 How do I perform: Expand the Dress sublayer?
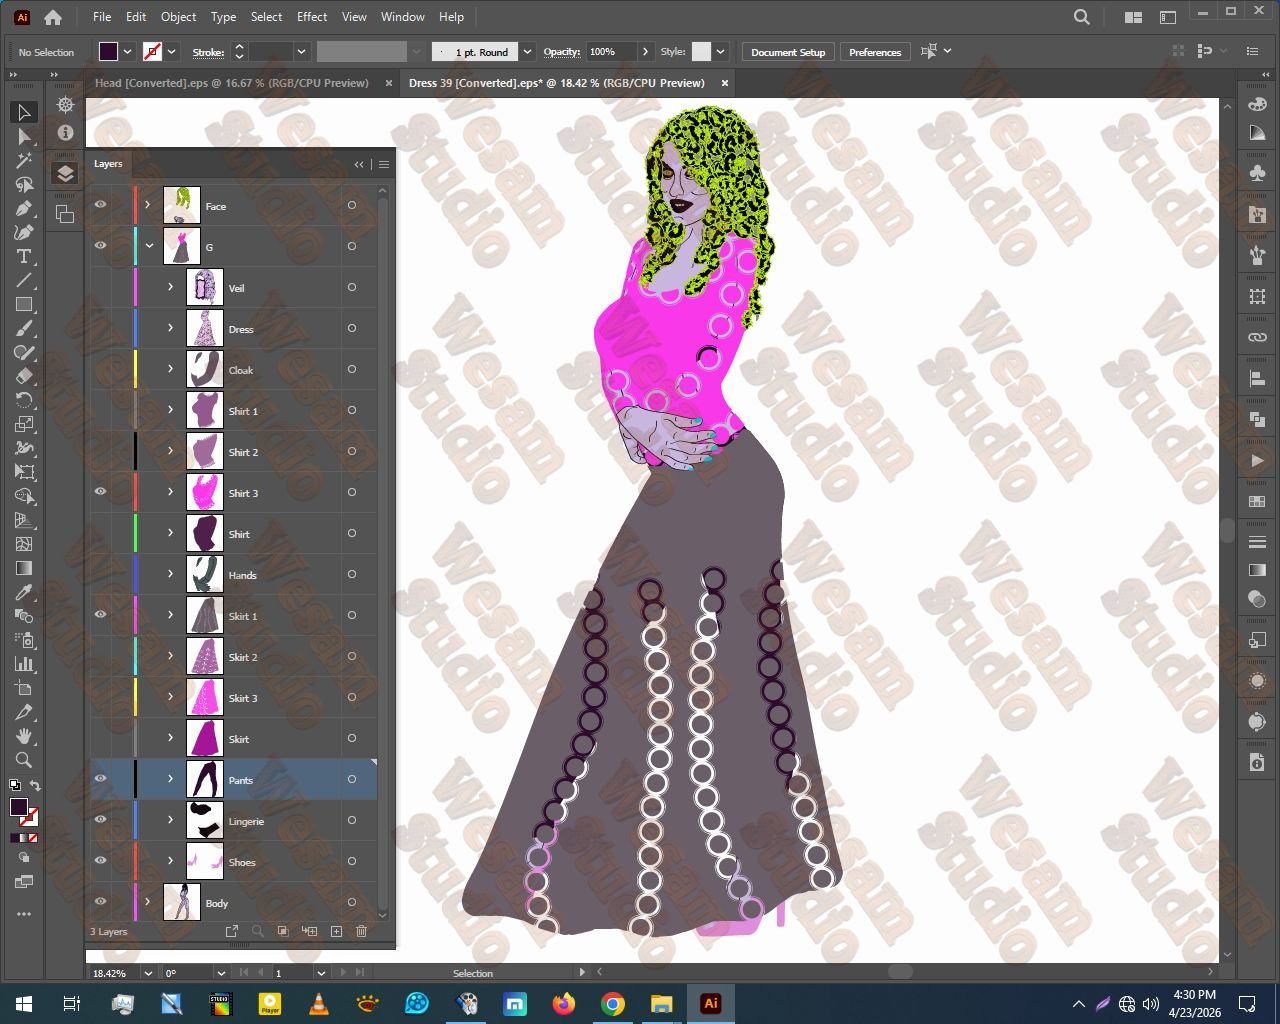click(x=170, y=328)
